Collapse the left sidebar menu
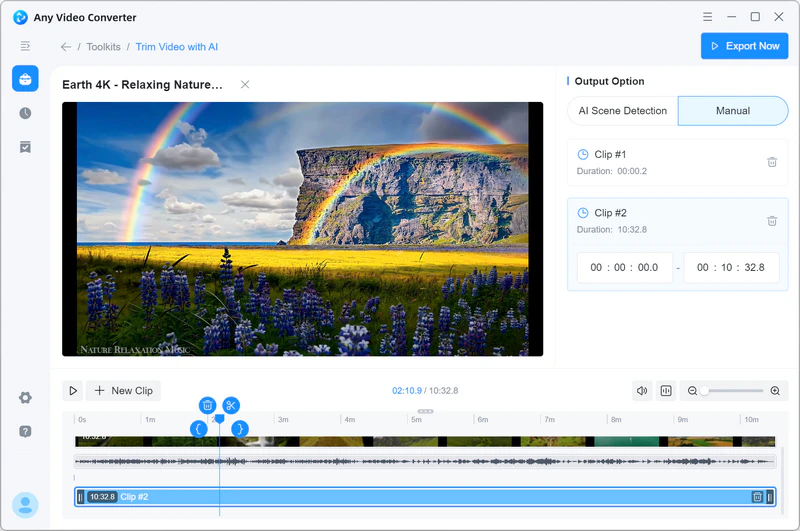This screenshot has height=531, width=800. (25, 46)
